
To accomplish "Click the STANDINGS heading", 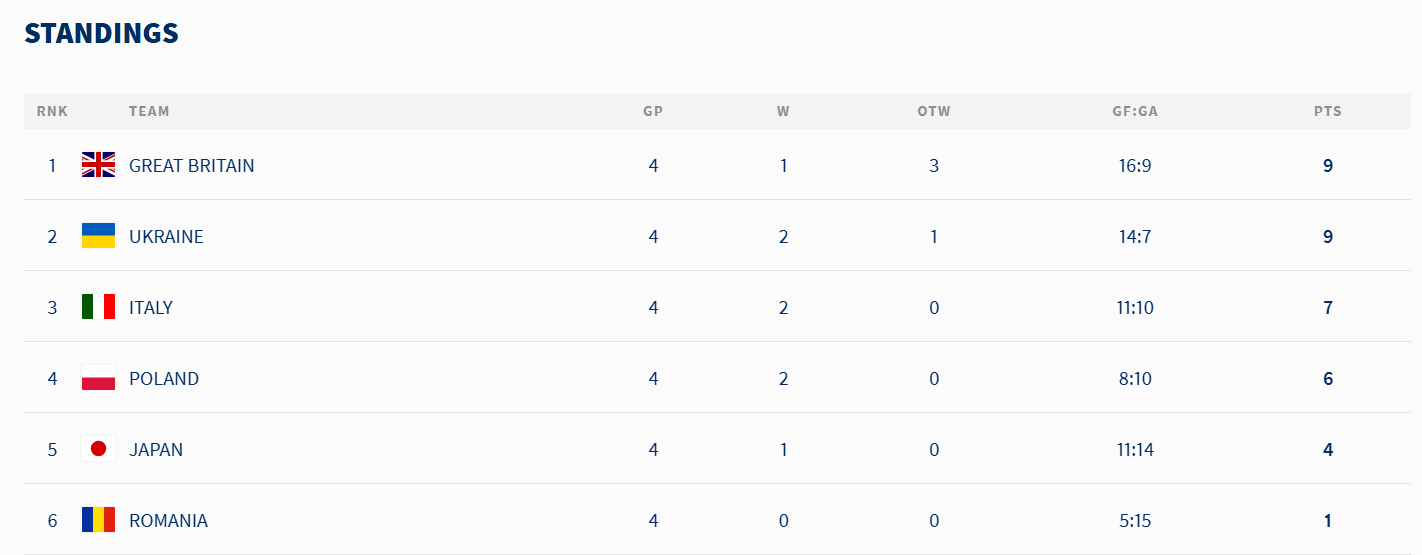I will pyautogui.click(x=101, y=33).
